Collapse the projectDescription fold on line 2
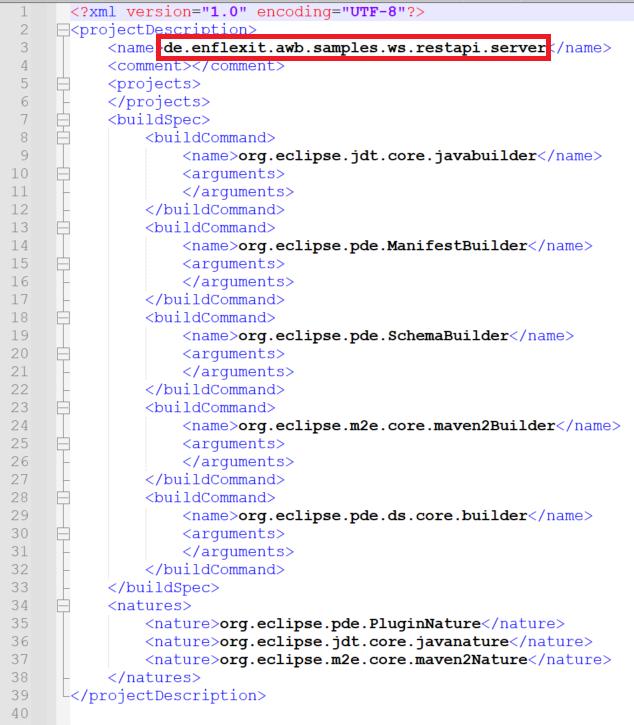634x725 pixels. coord(64,30)
